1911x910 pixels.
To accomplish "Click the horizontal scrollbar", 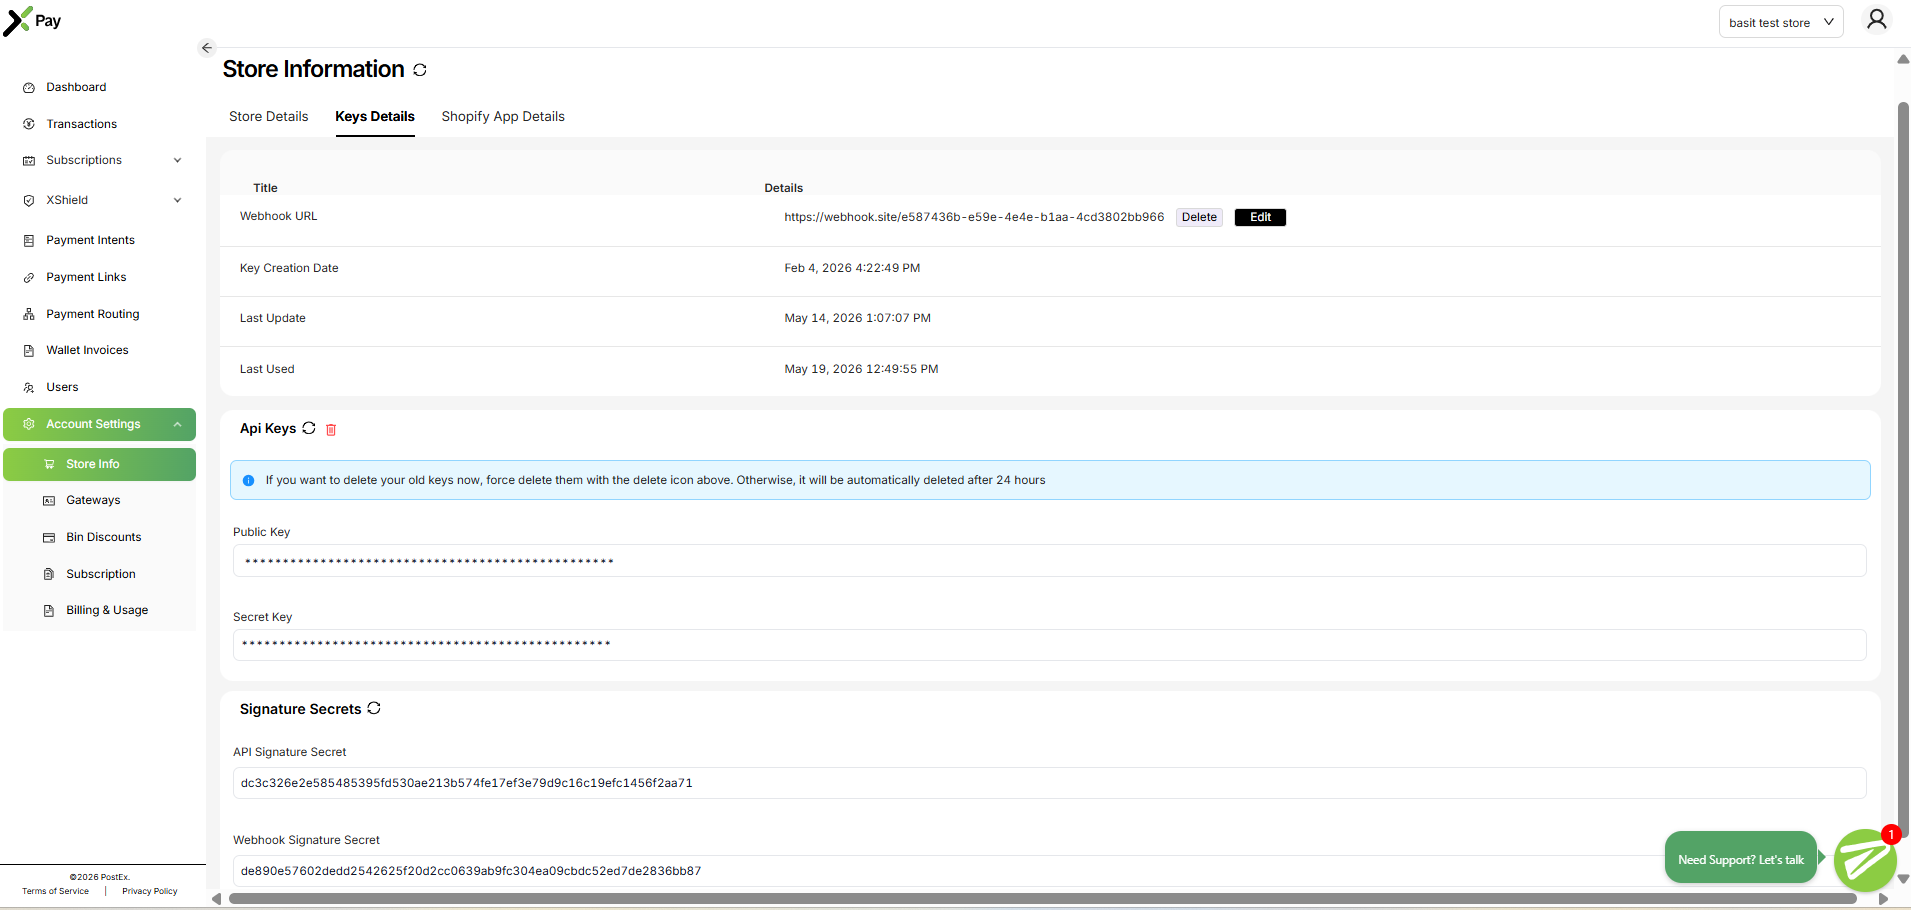I will click(1042, 899).
